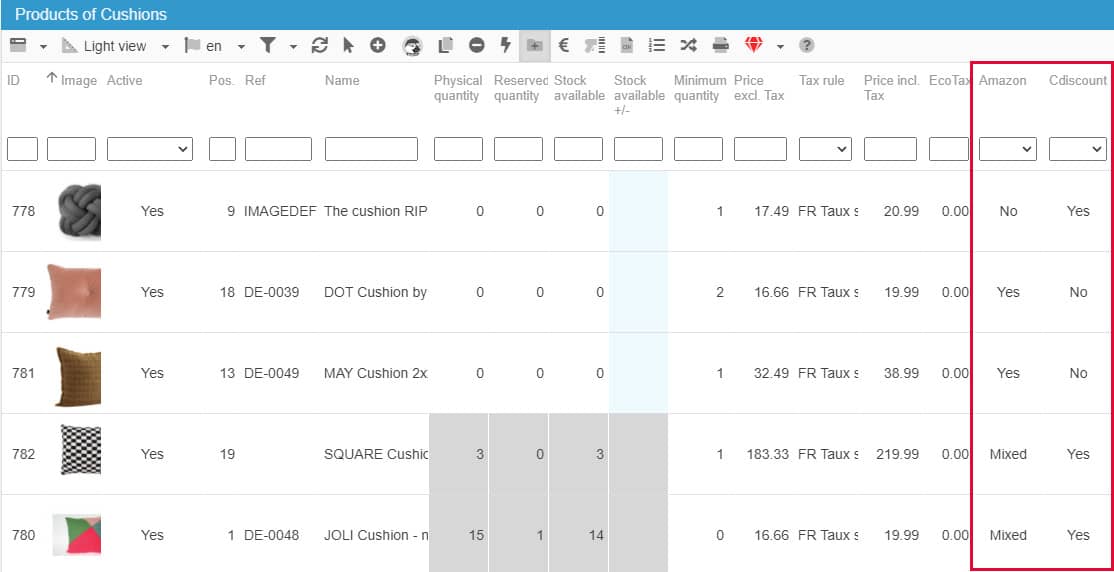1114x572 pixels.
Task: Focus the Name filter field
Action: tap(371, 149)
